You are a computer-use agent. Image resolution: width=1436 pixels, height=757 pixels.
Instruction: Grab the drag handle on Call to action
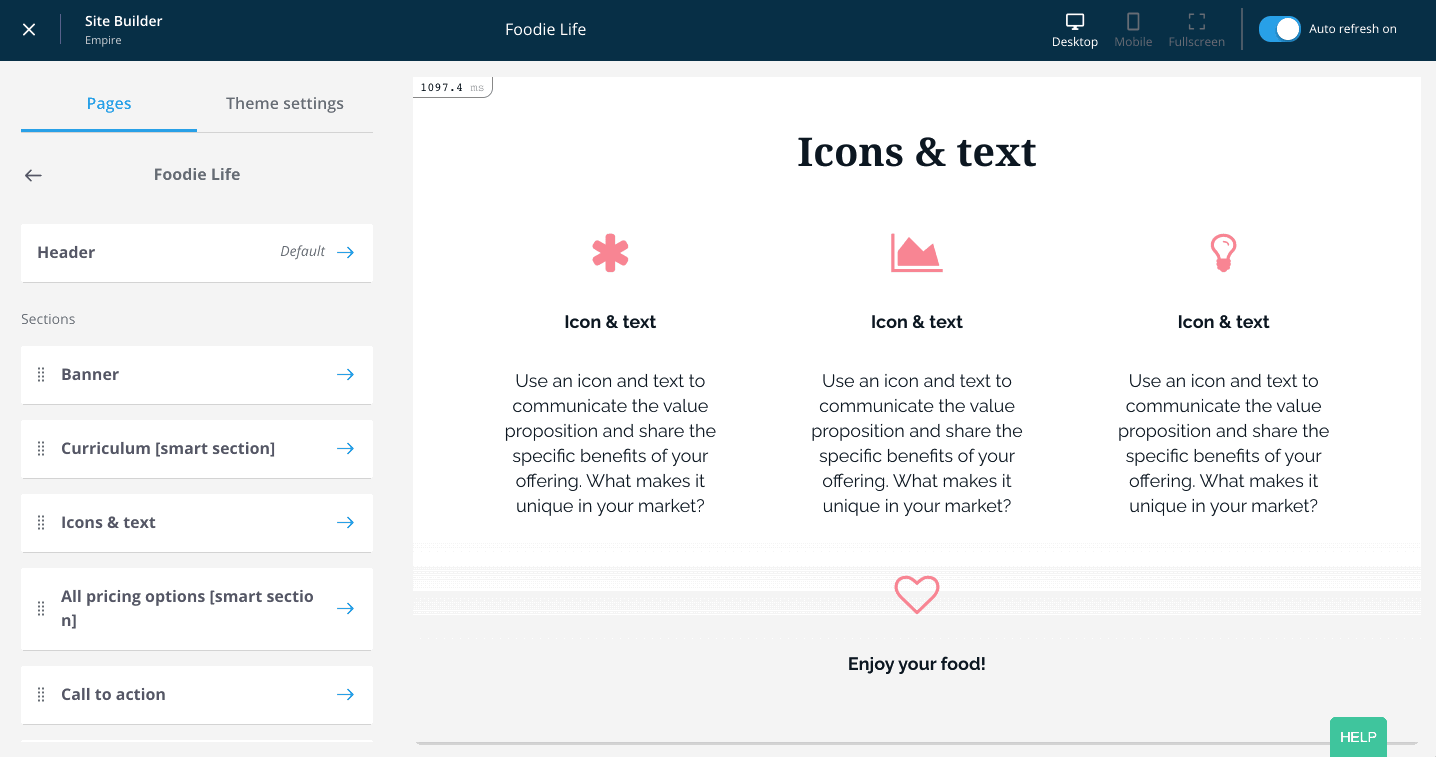pos(41,694)
